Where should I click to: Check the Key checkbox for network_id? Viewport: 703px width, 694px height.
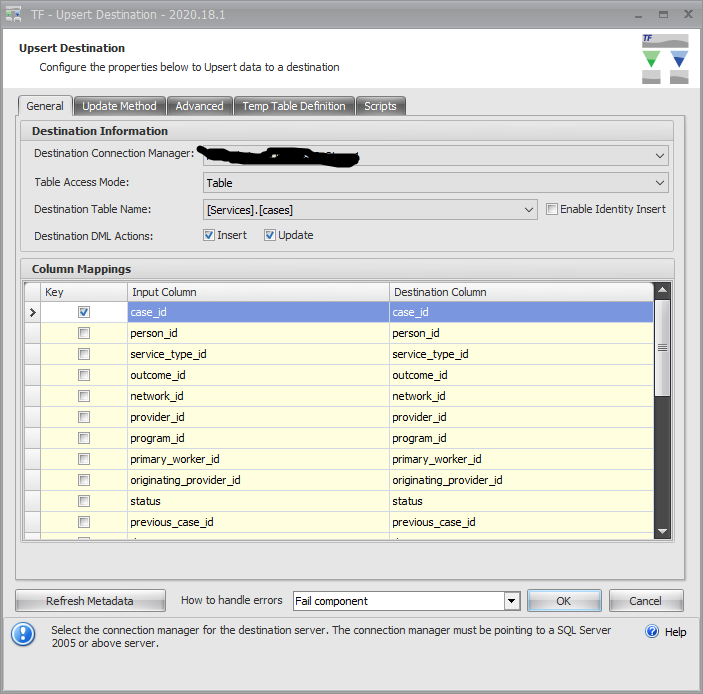tap(84, 396)
